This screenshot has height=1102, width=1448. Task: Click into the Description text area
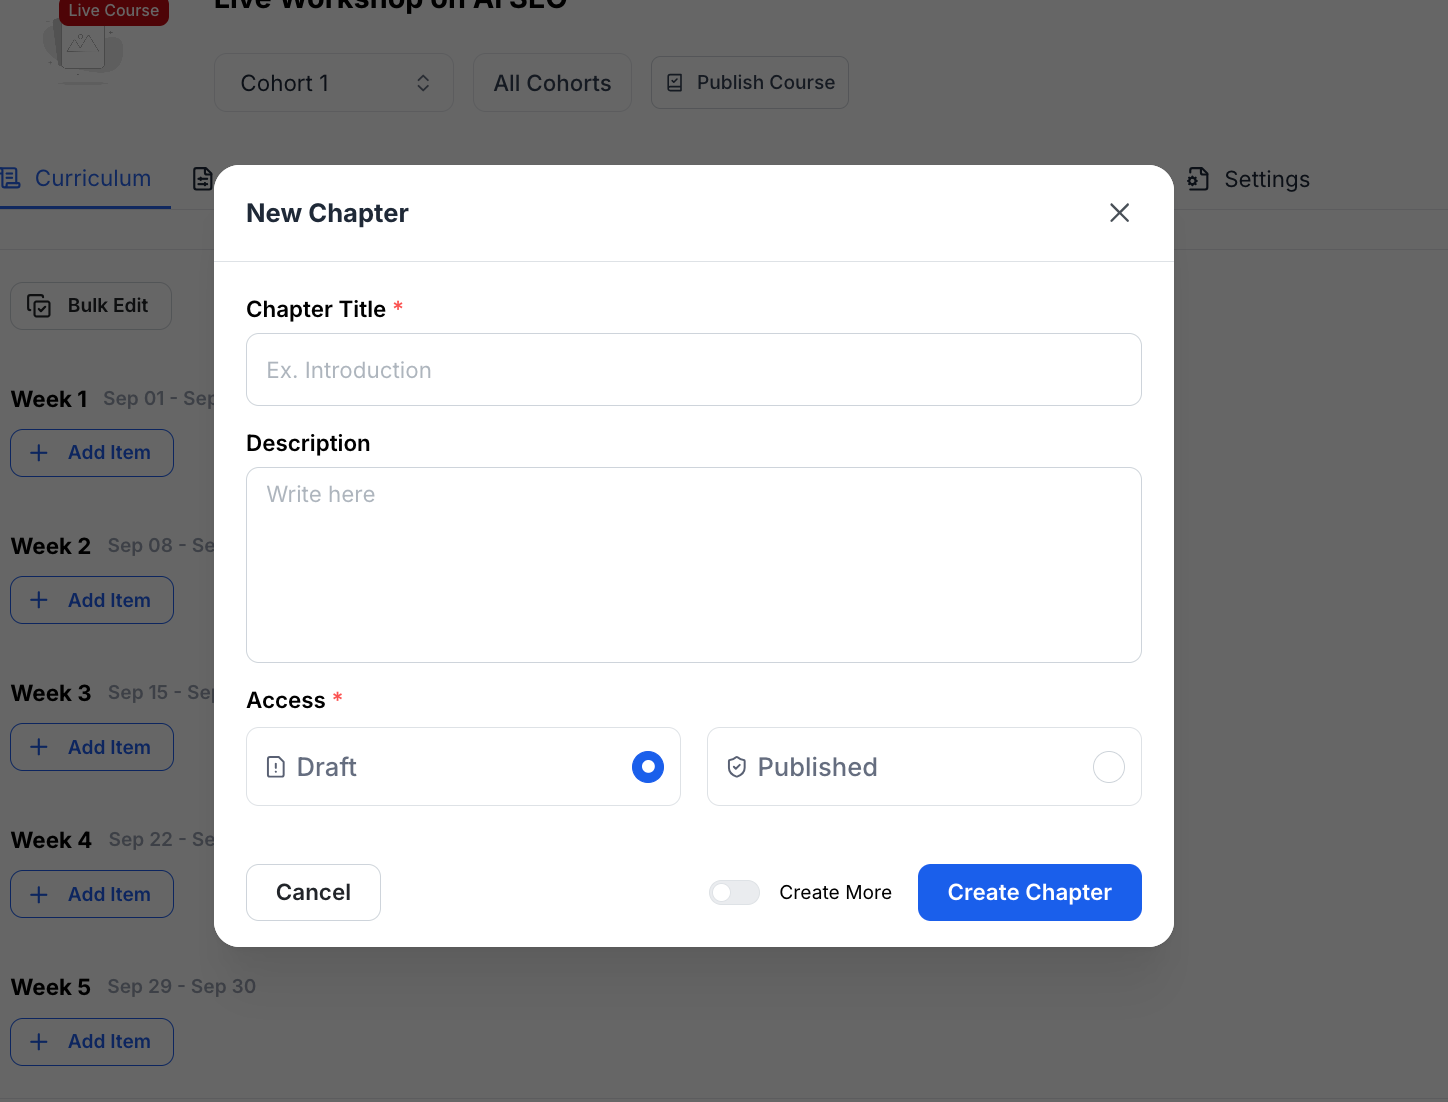click(x=694, y=565)
